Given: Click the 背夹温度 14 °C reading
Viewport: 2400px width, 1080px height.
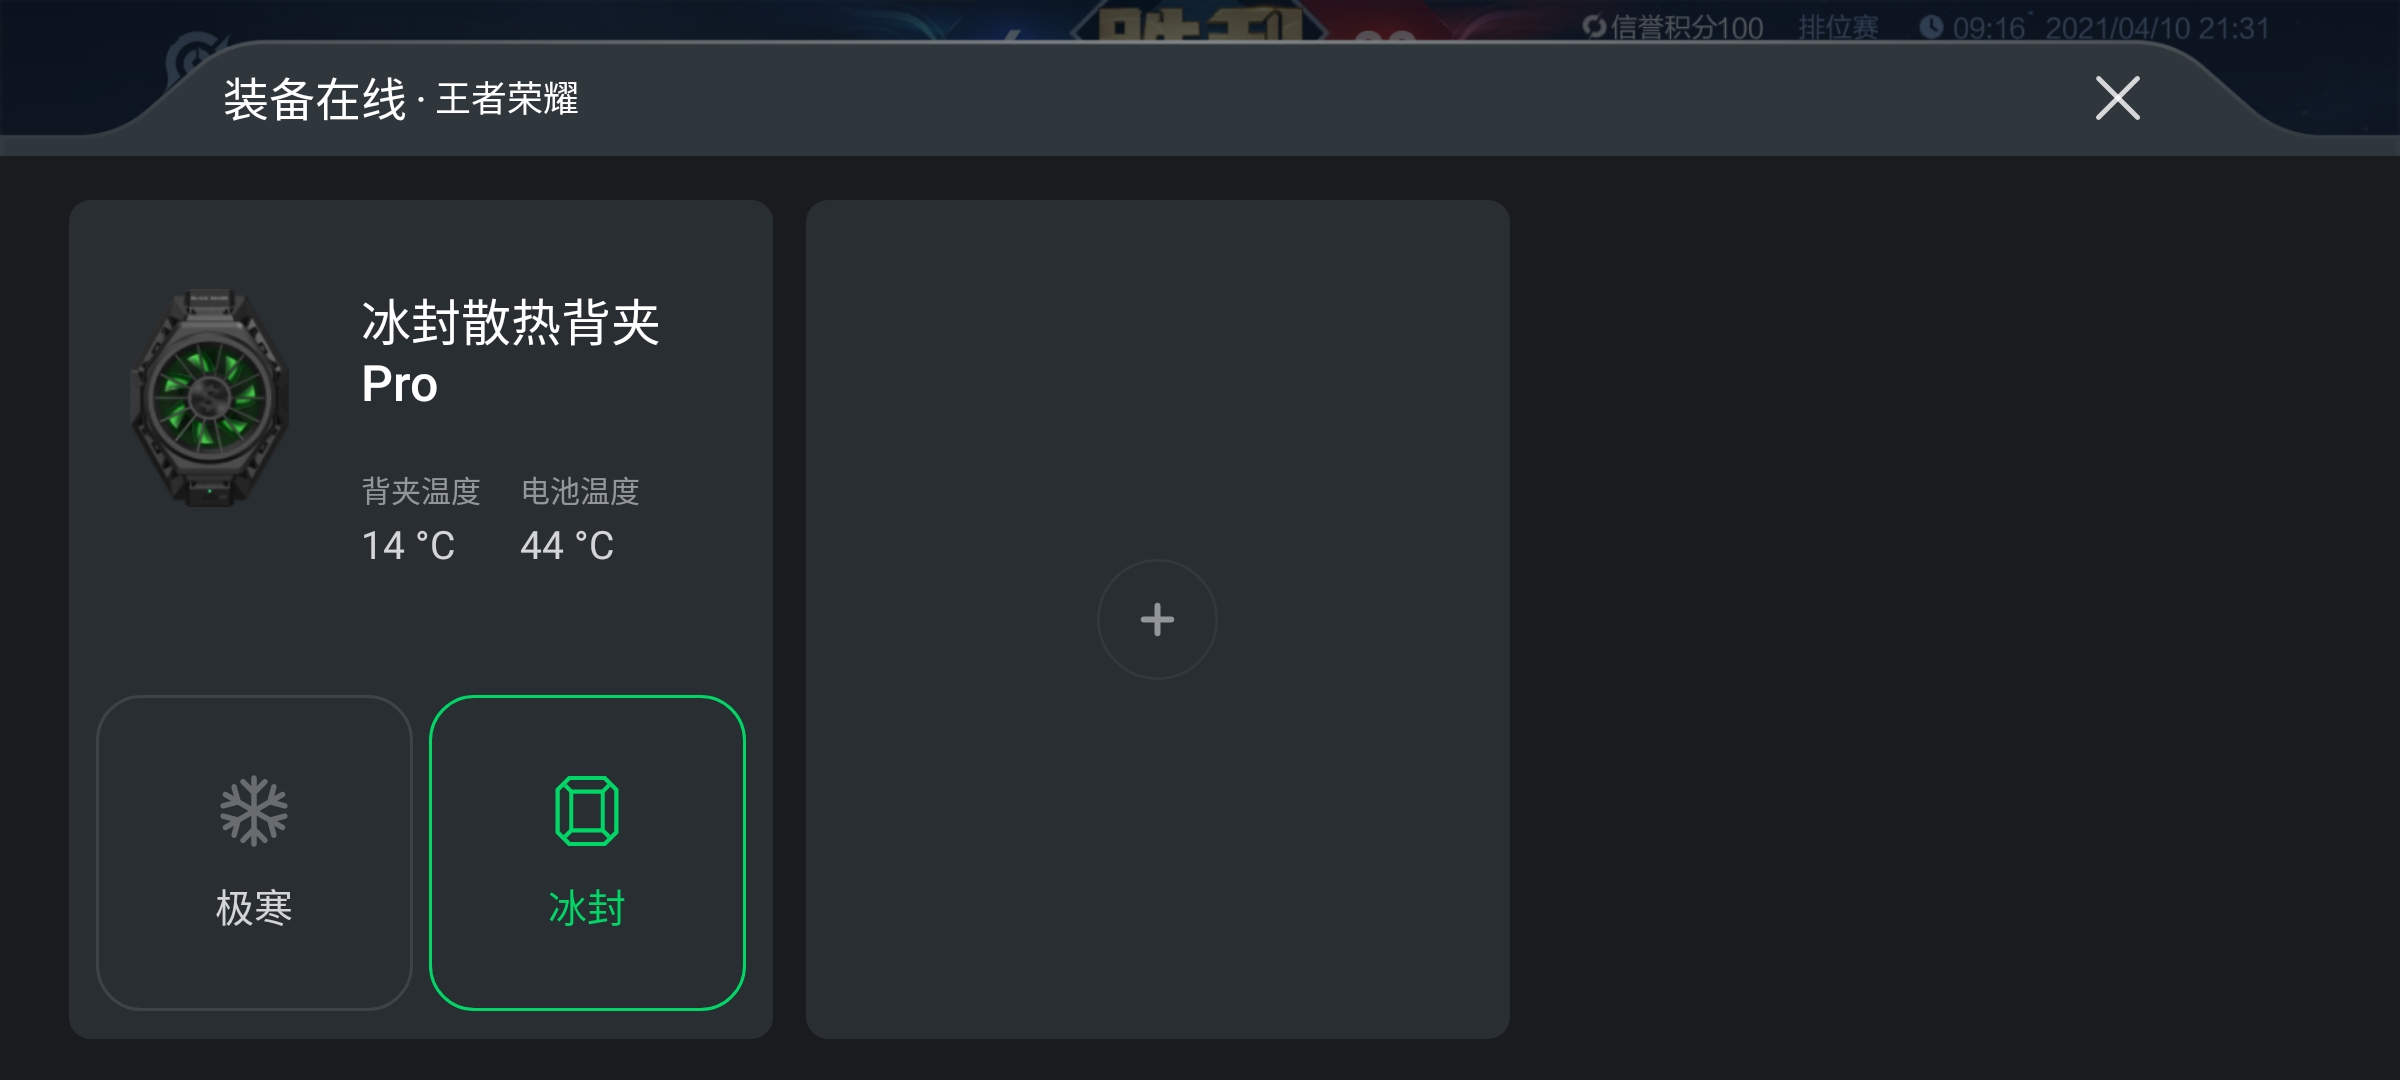Looking at the screenshot, I should (x=408, y=546).
